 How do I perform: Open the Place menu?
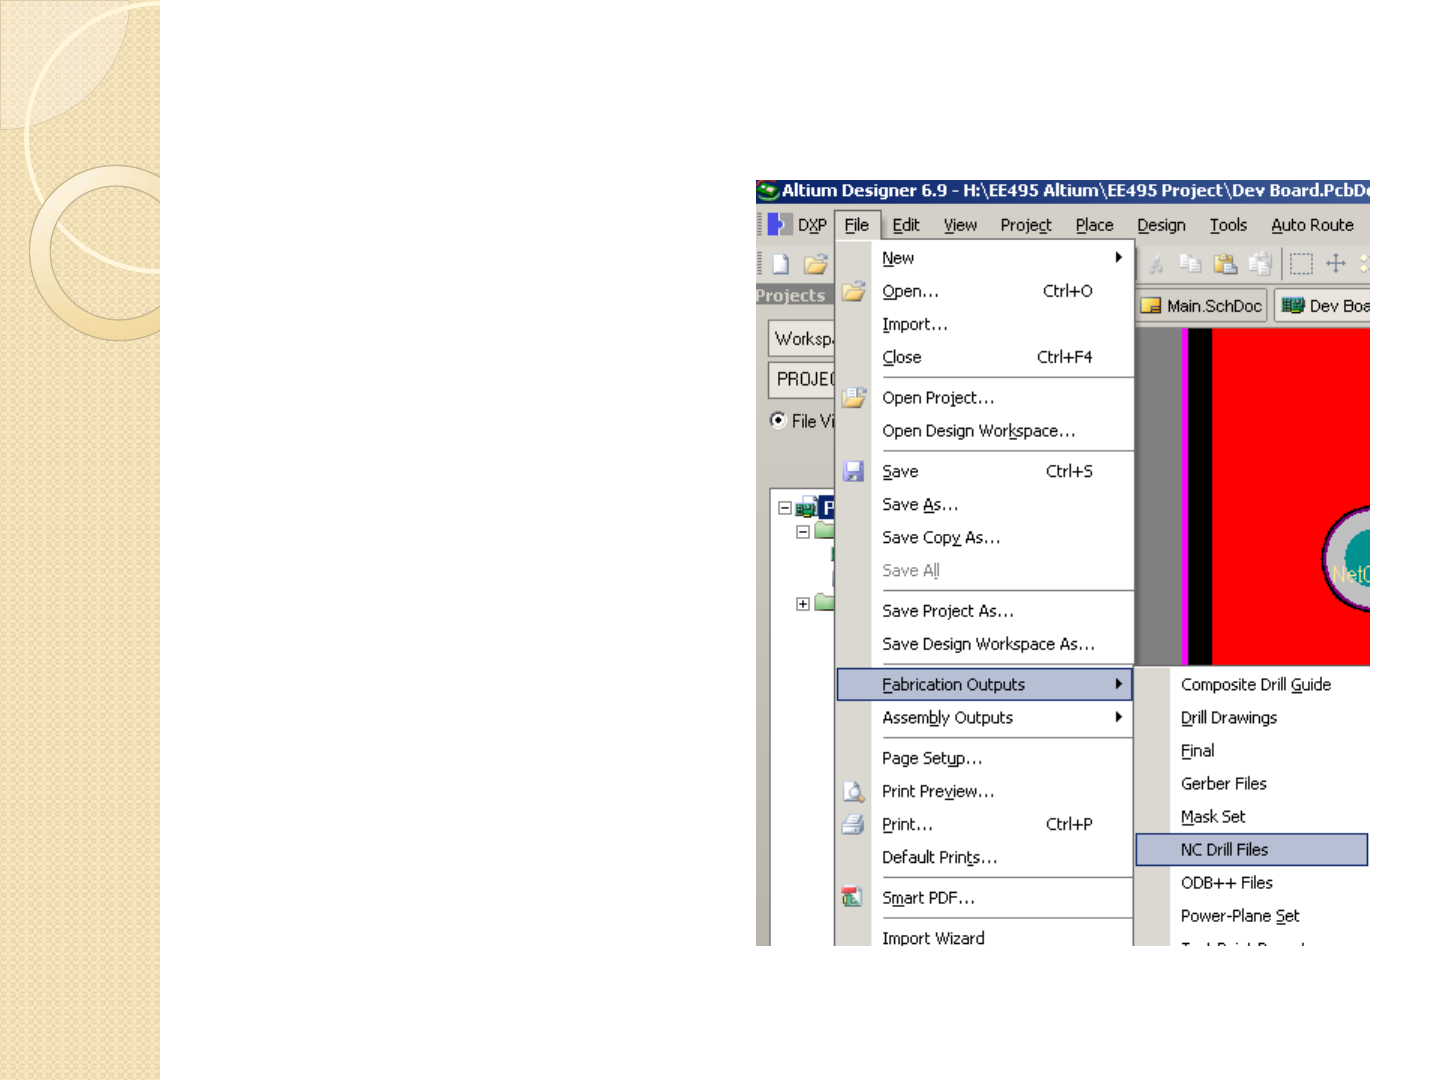[1094, 225]
